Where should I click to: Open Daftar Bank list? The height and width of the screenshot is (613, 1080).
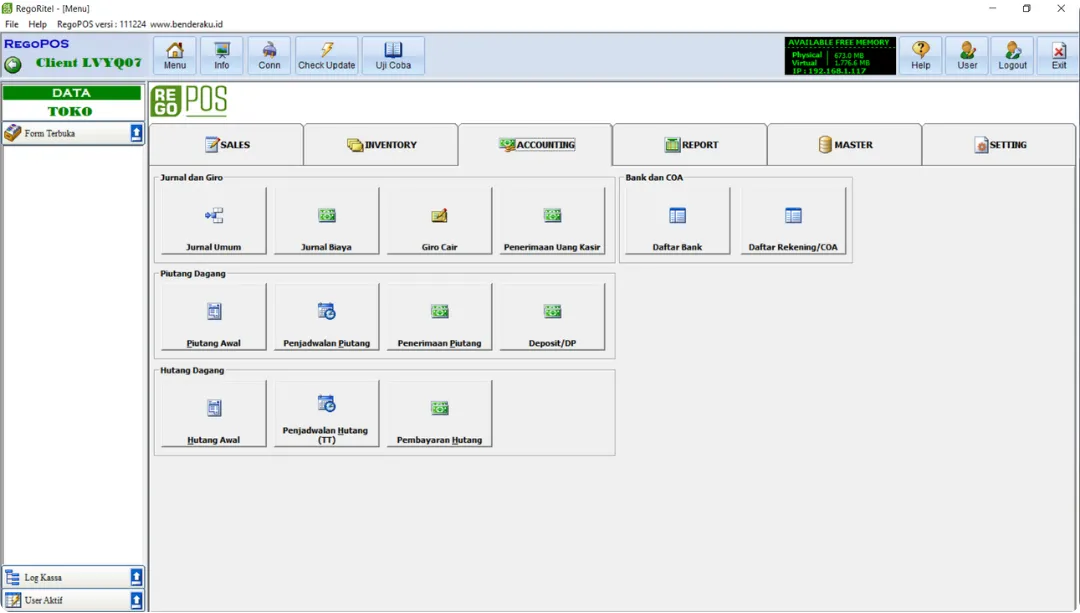677,222
